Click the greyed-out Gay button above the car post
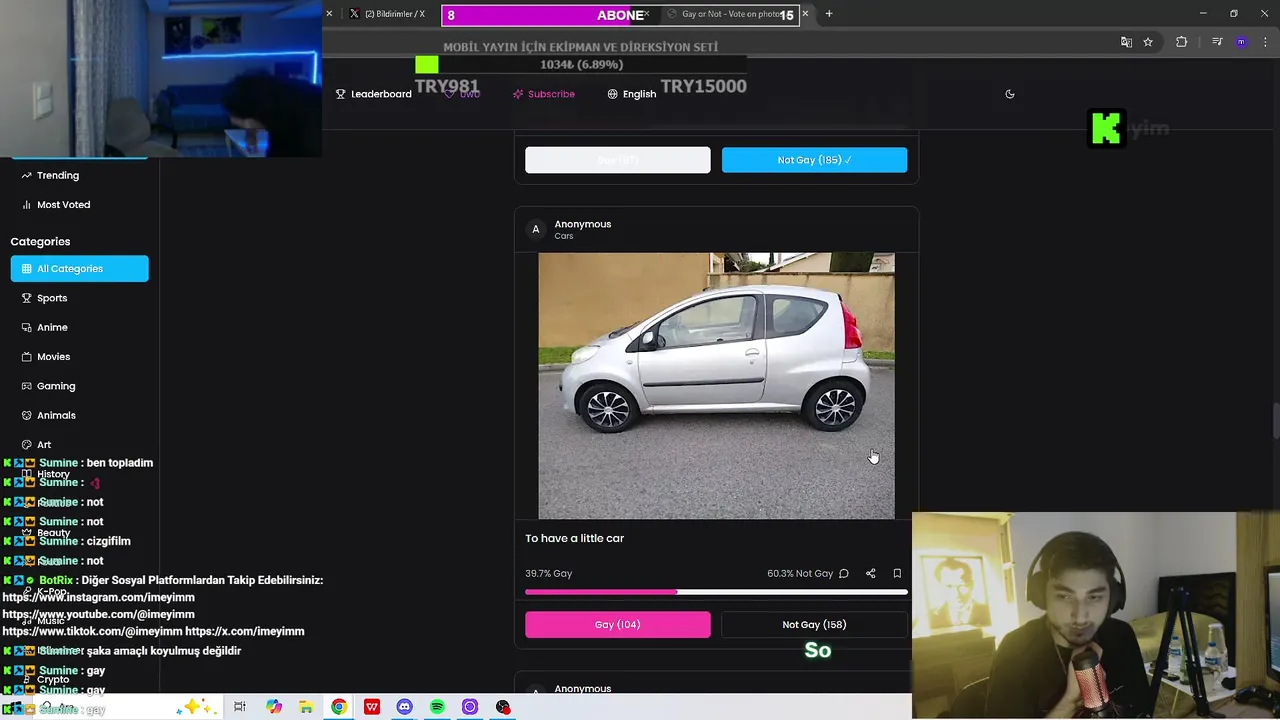This screenshot has height=720, width=1280. coord(618,160)
